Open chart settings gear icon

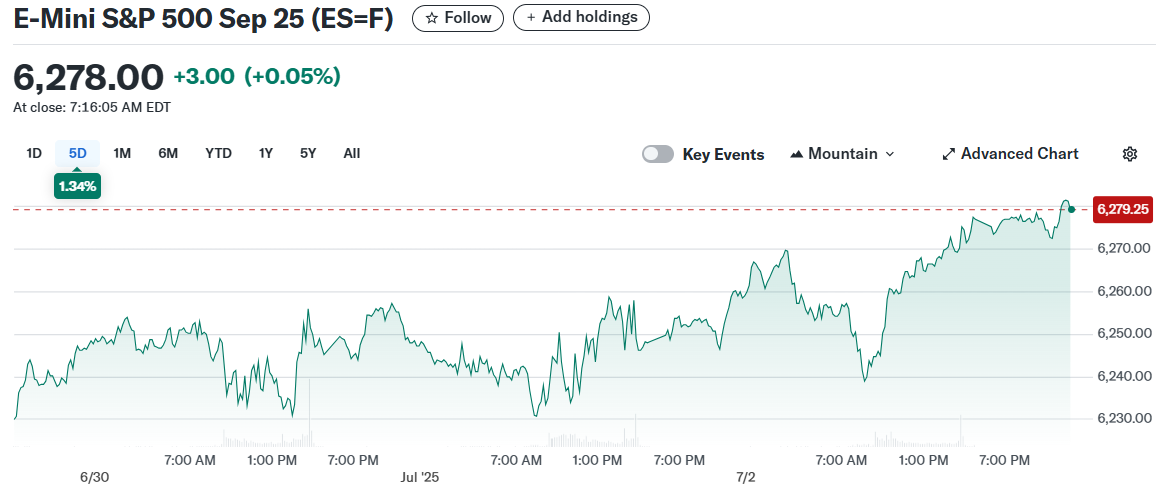coord(1129,154)
